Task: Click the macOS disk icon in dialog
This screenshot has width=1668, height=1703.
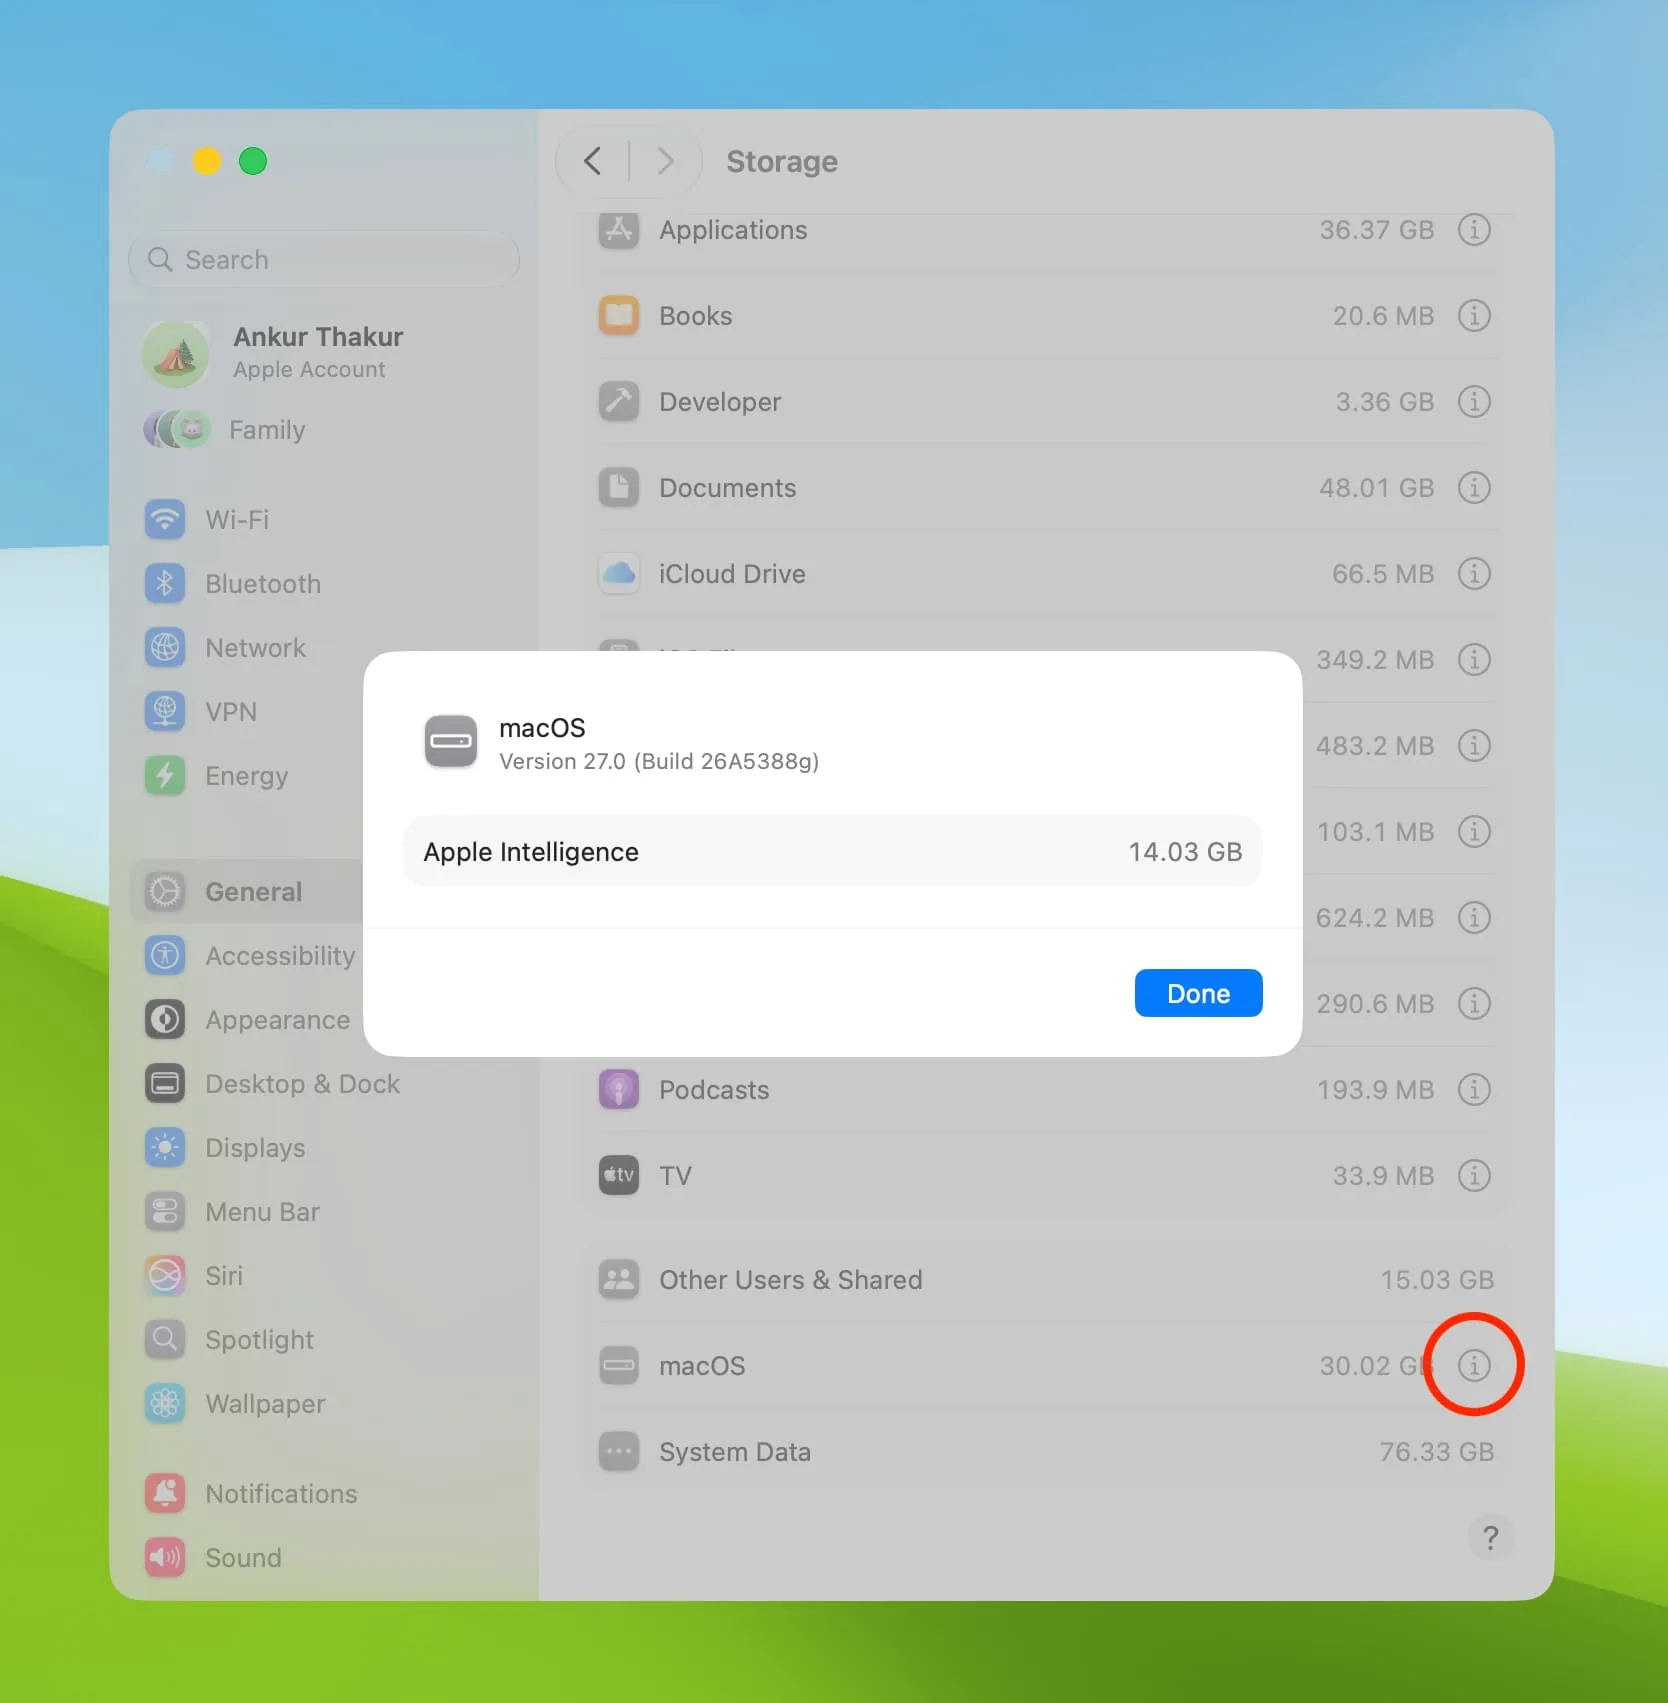Action: click(x=451, y=742)
